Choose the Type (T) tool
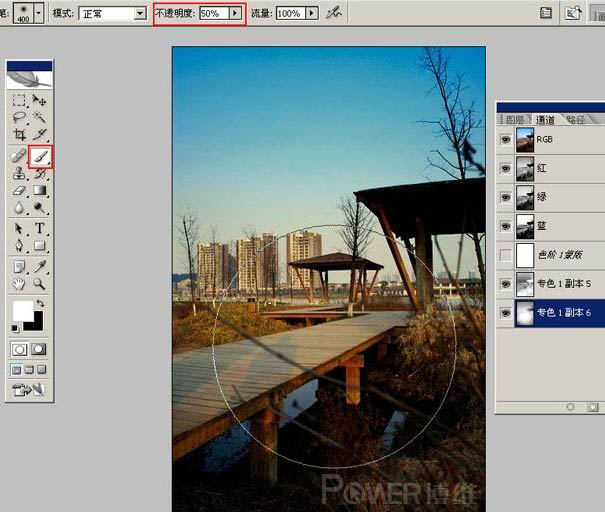 (x=40, y=228)
